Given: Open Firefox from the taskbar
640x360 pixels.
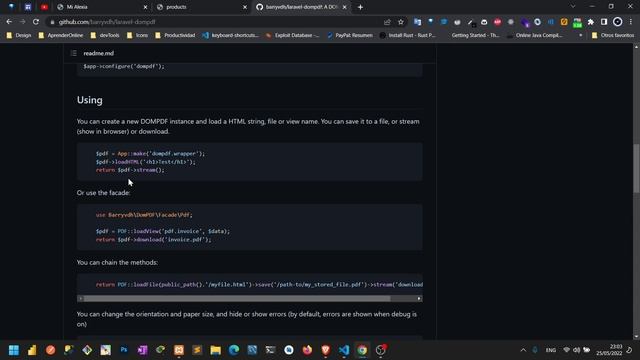Looking at the screenshot, I should click(307, 350).
